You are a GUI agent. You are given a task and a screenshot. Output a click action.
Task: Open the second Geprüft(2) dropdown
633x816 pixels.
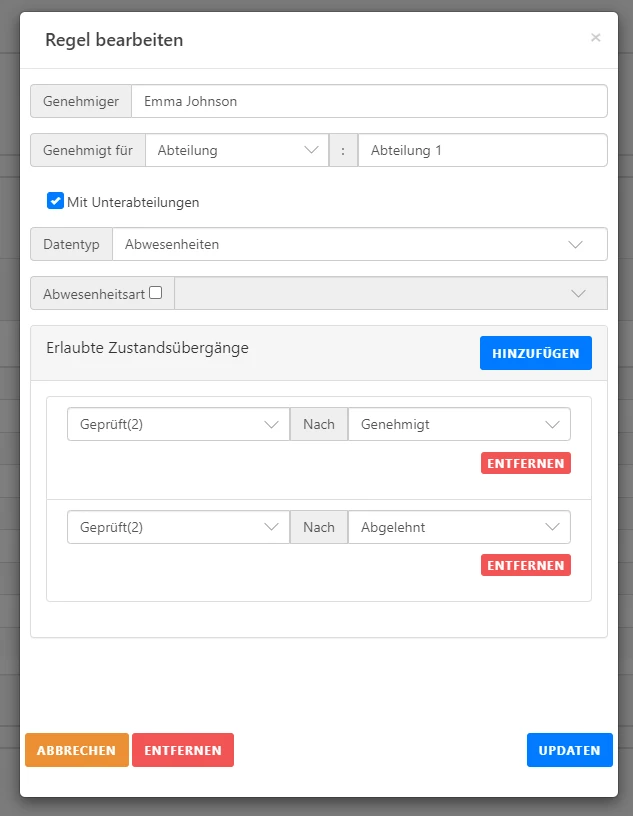click(178, 526)
